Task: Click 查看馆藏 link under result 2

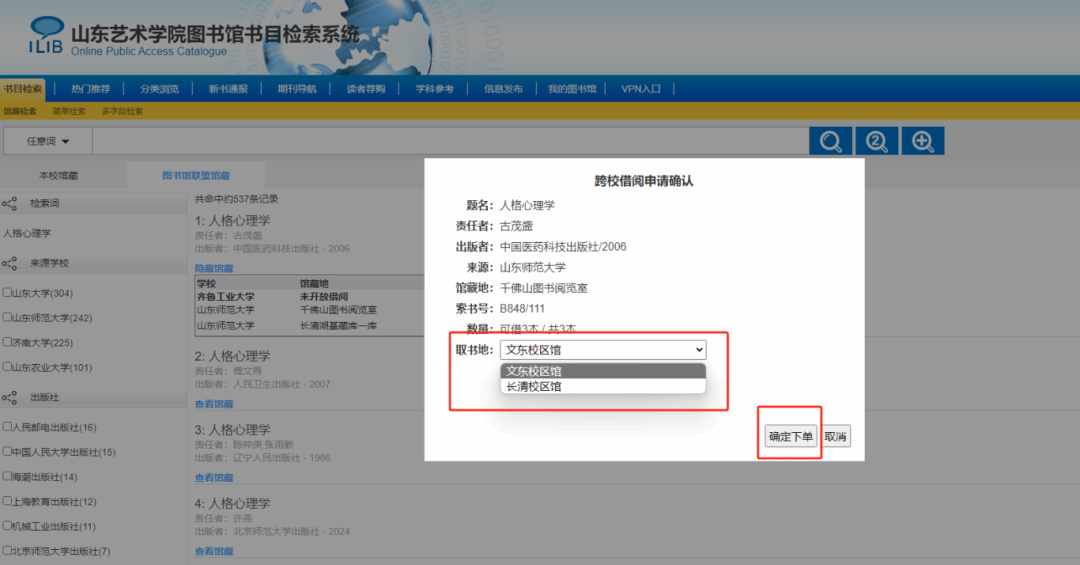Action: (x=214, y=404)
